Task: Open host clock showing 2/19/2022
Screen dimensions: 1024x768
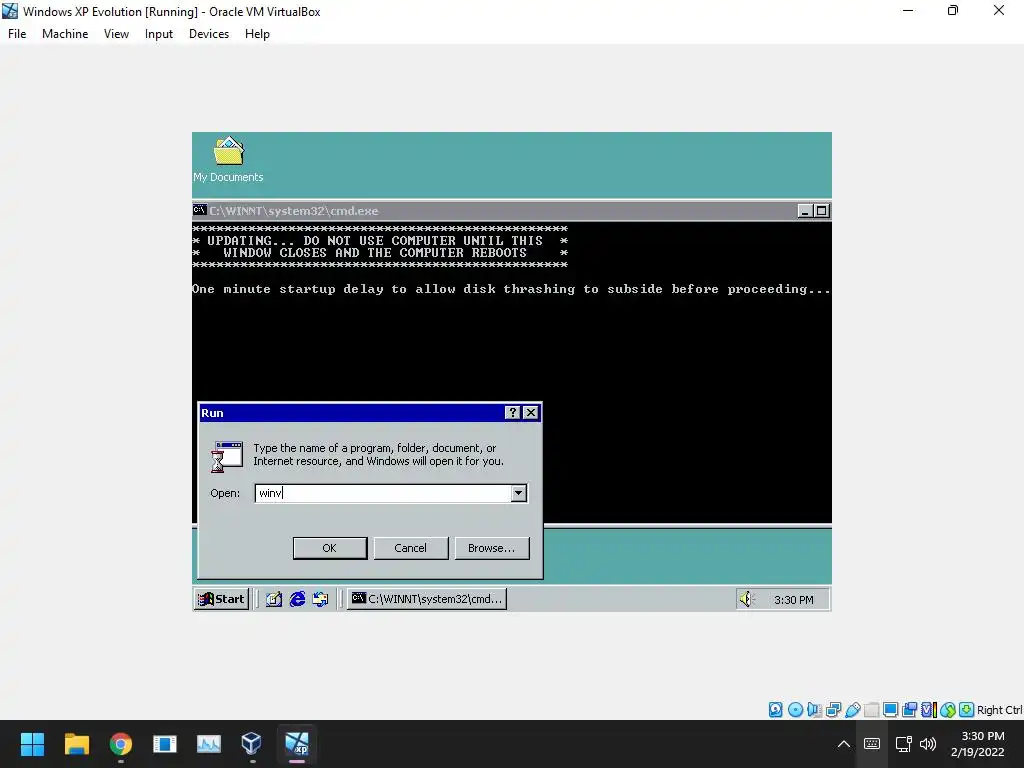Action: (x=978, y=744)
